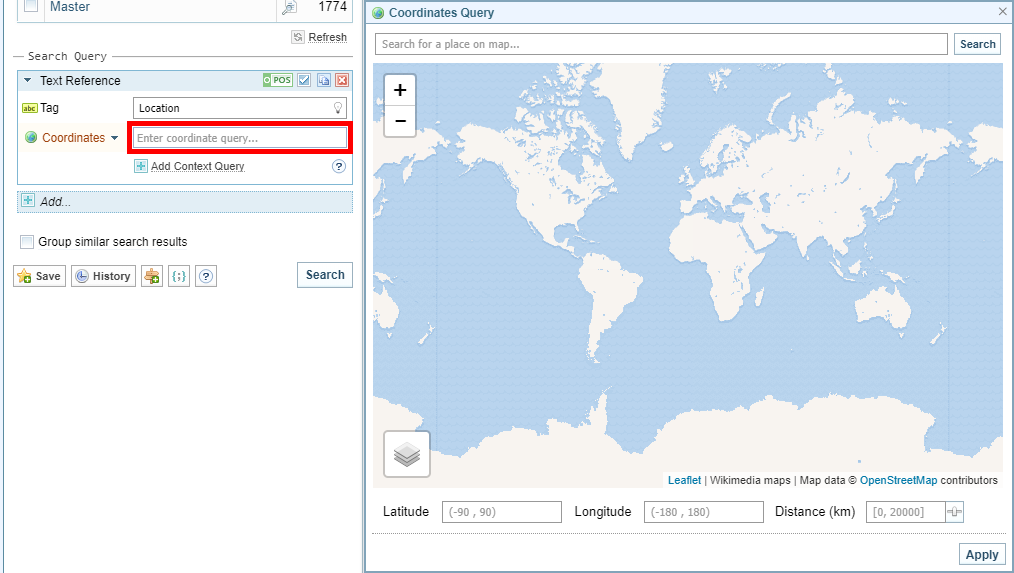This screenshot has width=1014, height=573.
Task: Open the map layers control
Action: coord(407,455)
